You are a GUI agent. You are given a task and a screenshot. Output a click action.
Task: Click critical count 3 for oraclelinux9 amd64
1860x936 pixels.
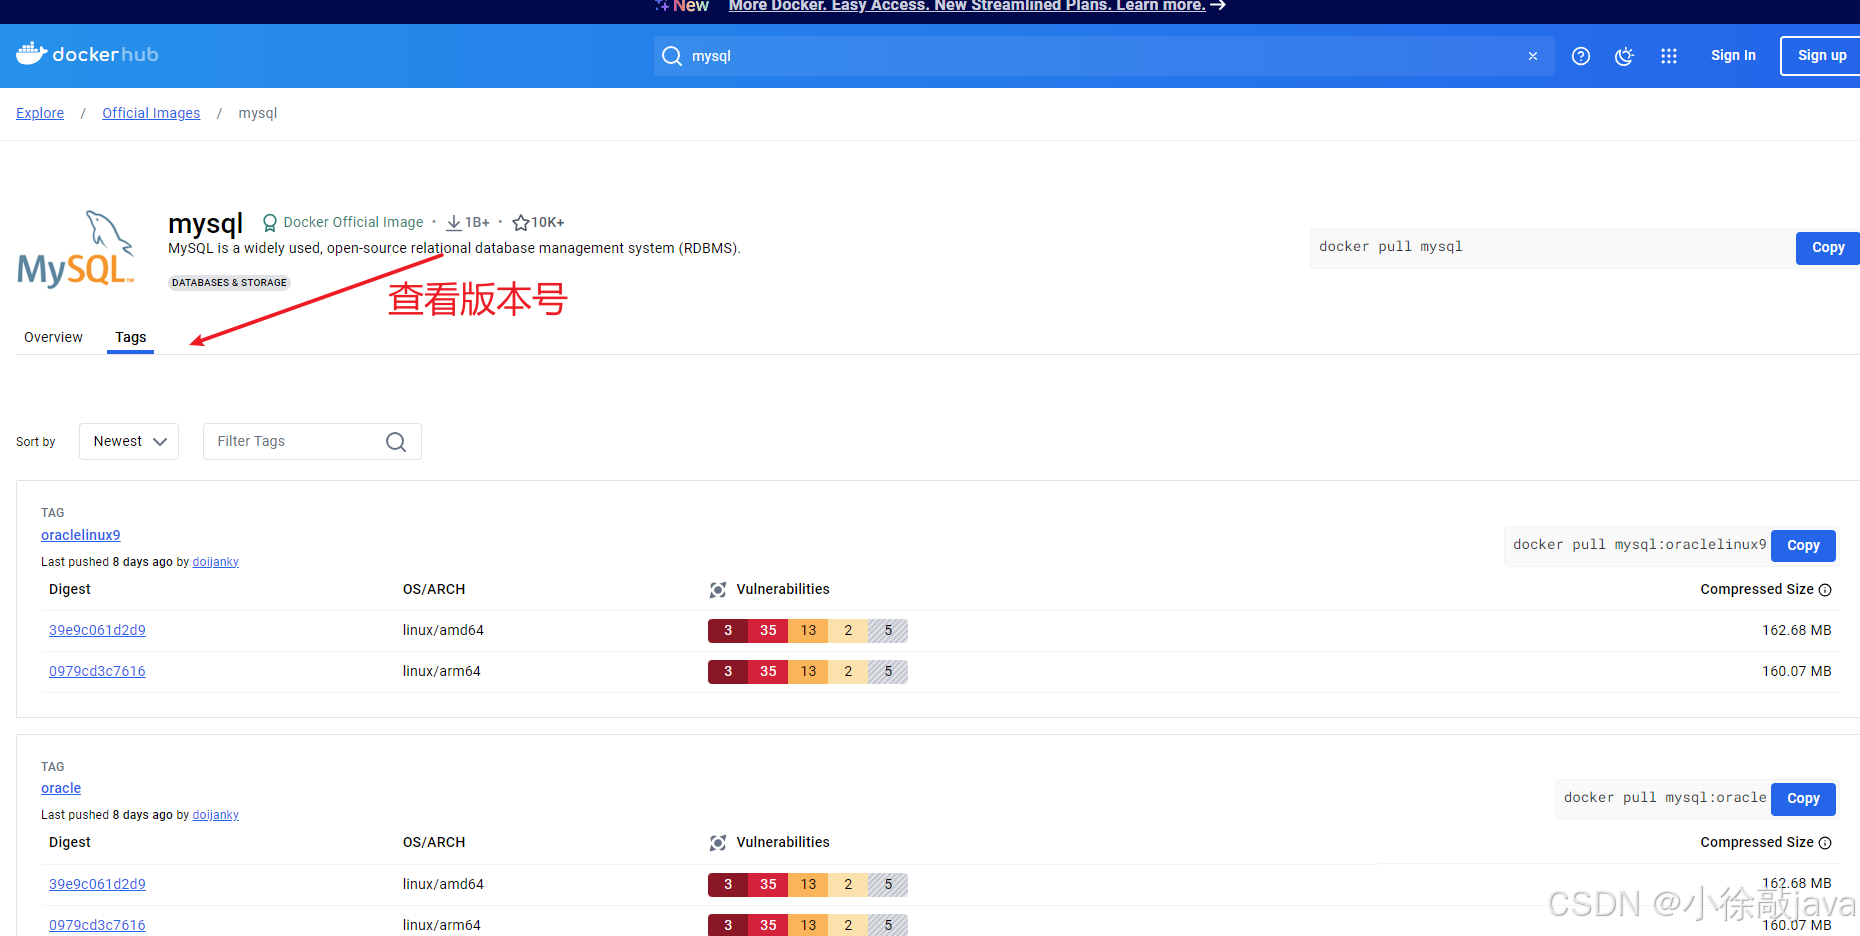pyautogui.click(x=728, y=630)
